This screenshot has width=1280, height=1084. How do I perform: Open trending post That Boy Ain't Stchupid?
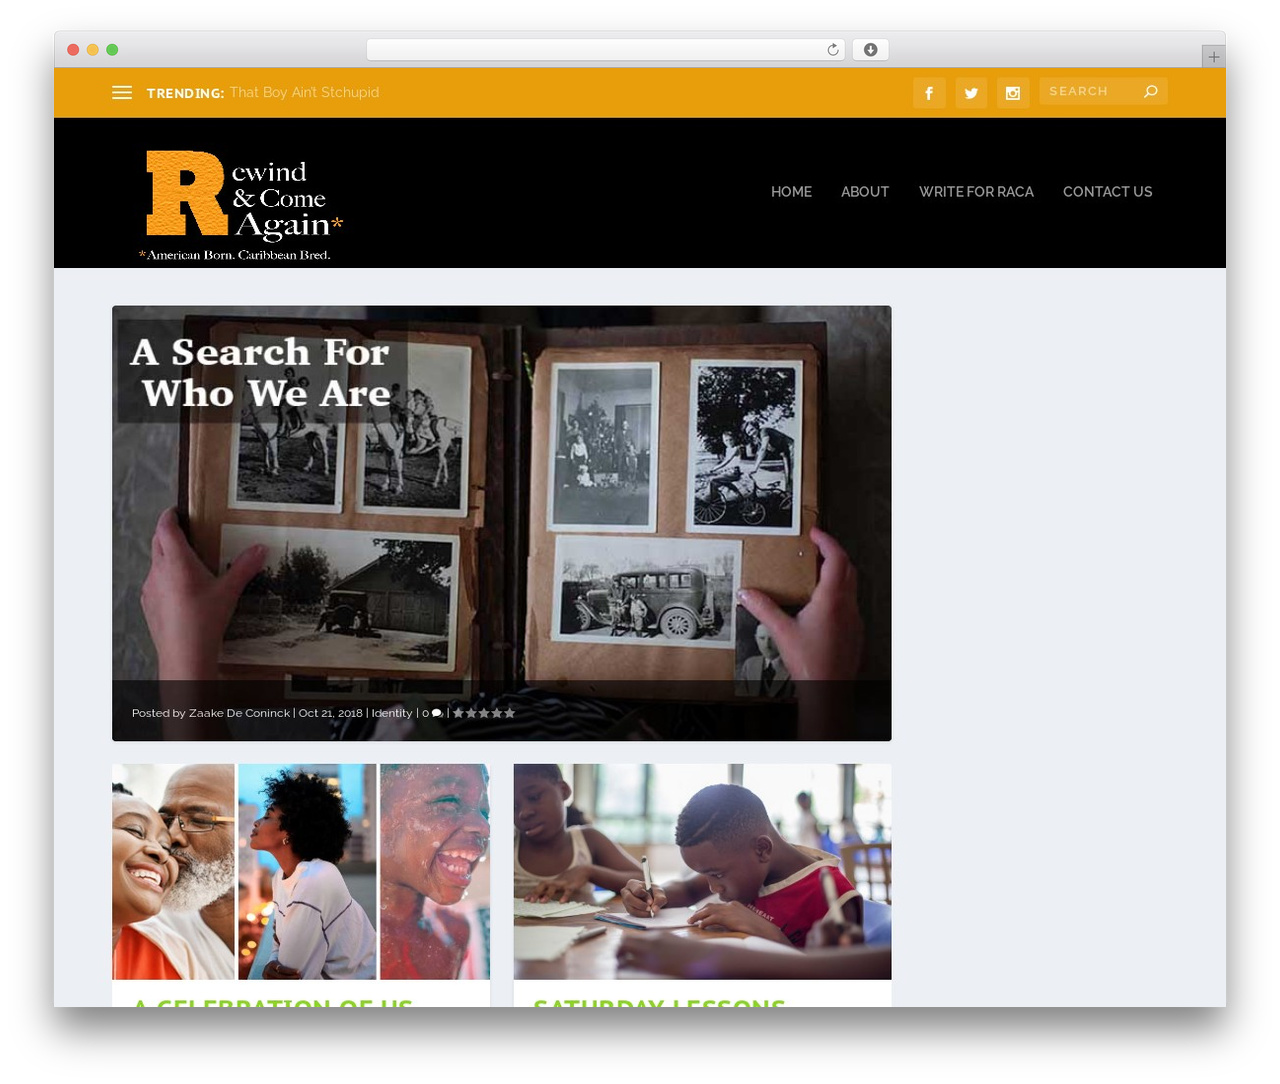pos(304,92)
